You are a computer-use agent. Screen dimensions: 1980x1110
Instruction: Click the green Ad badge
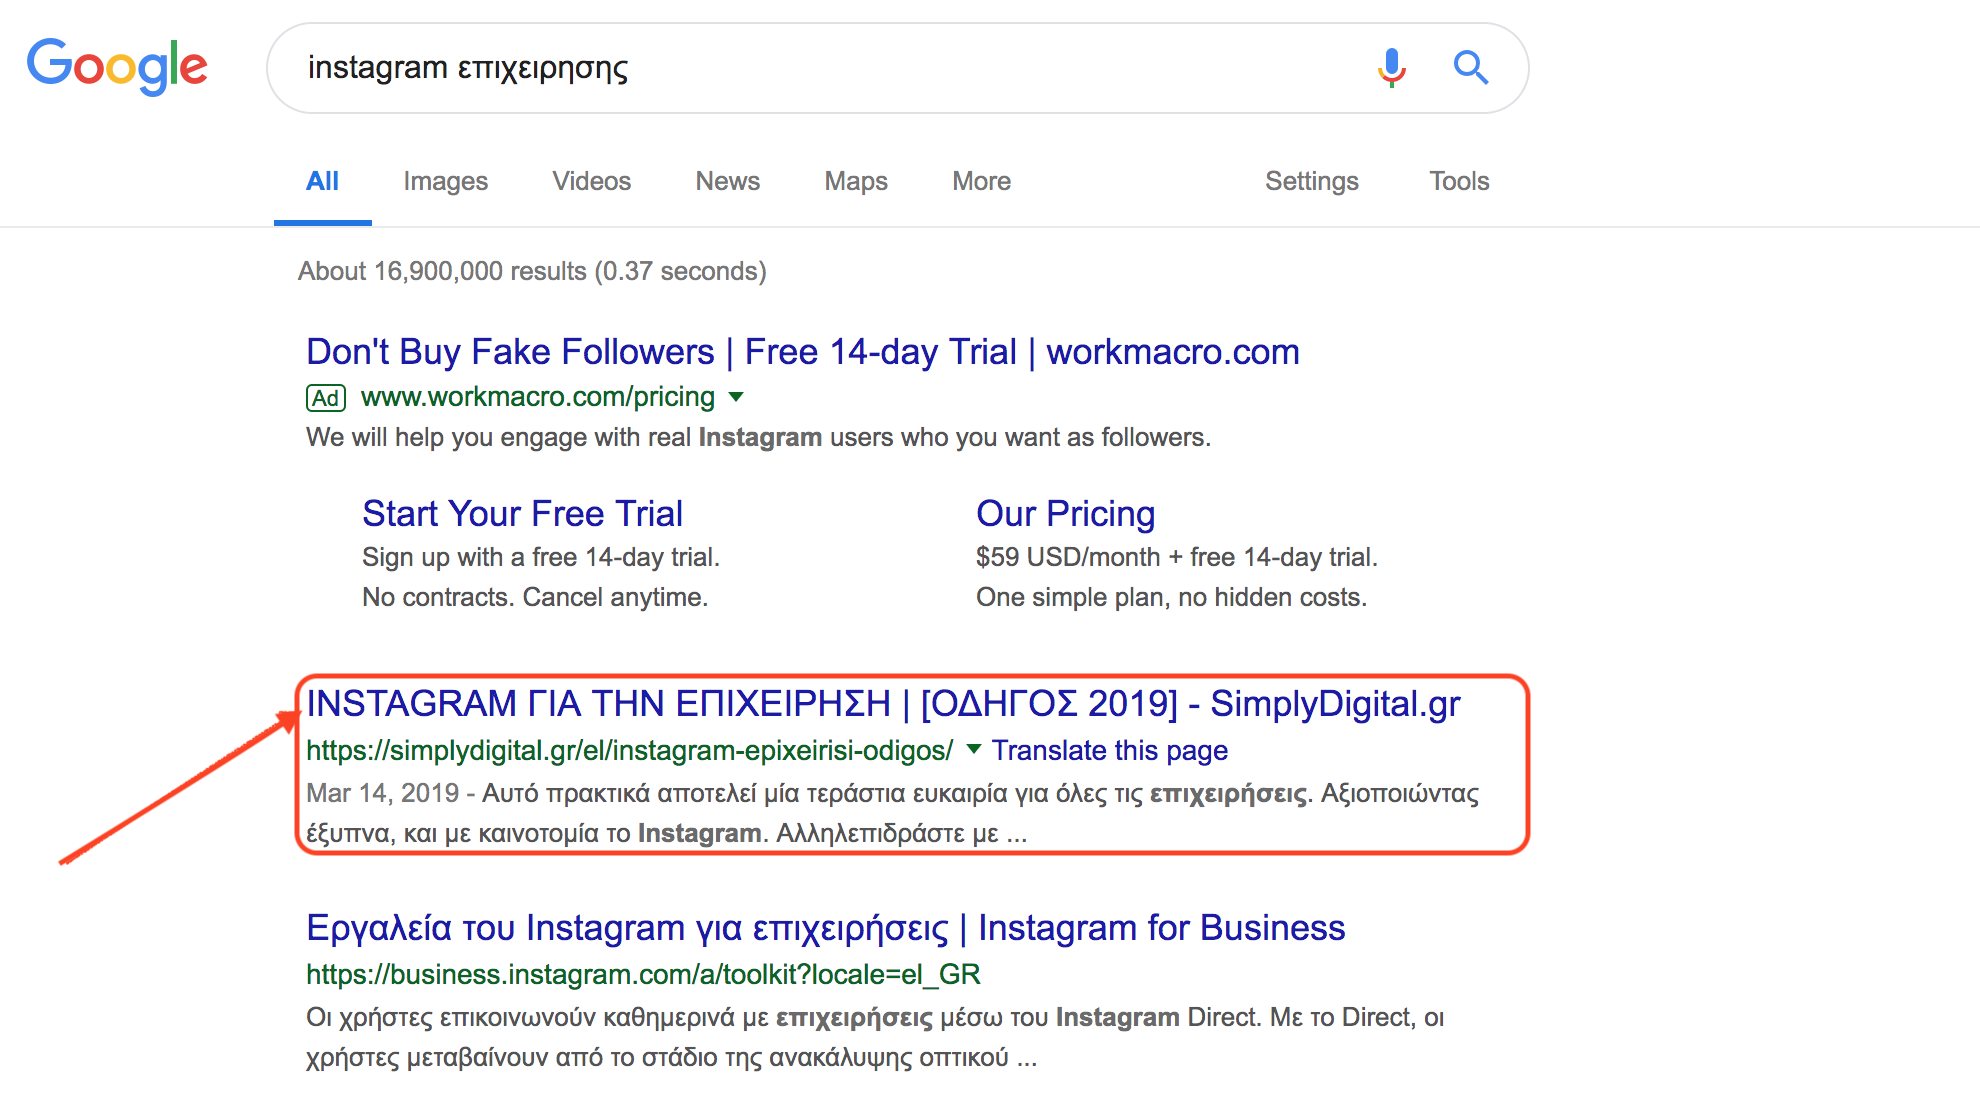(326, 398)
